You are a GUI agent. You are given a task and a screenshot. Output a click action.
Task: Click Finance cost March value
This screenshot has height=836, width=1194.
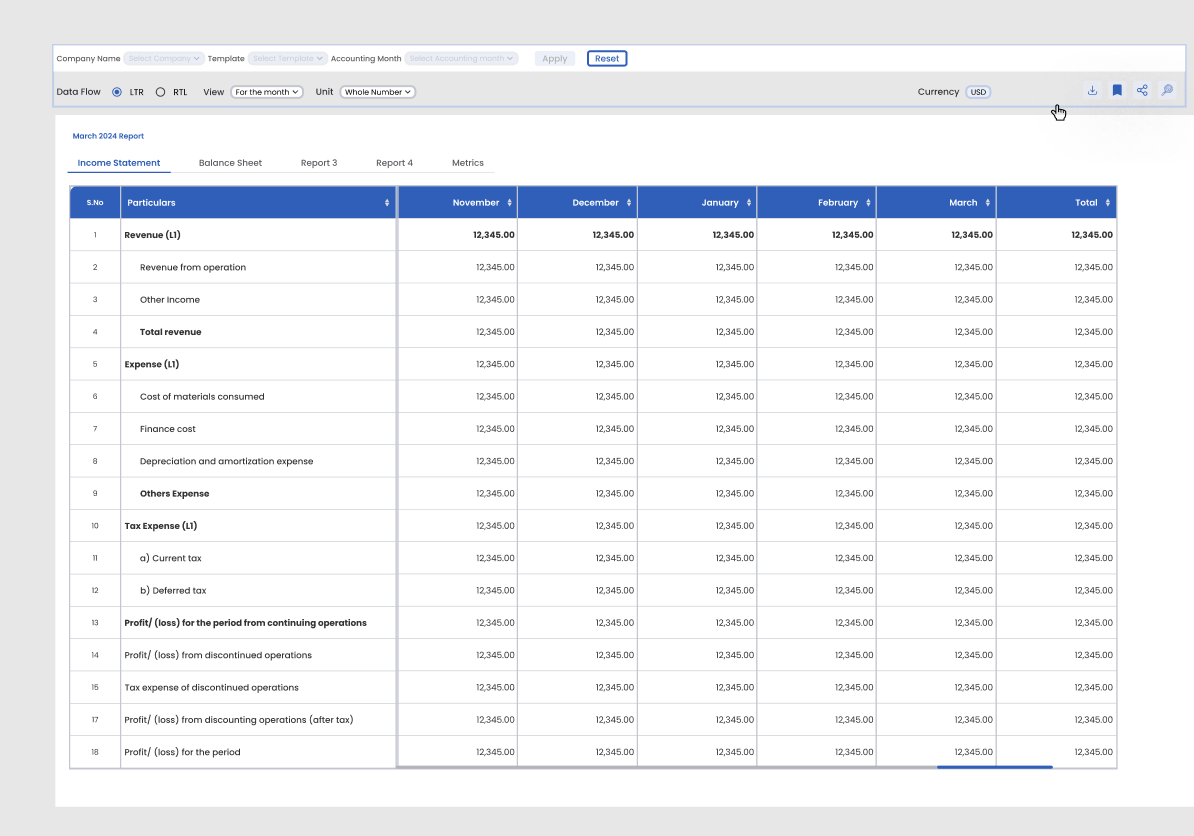click(973, 429)
